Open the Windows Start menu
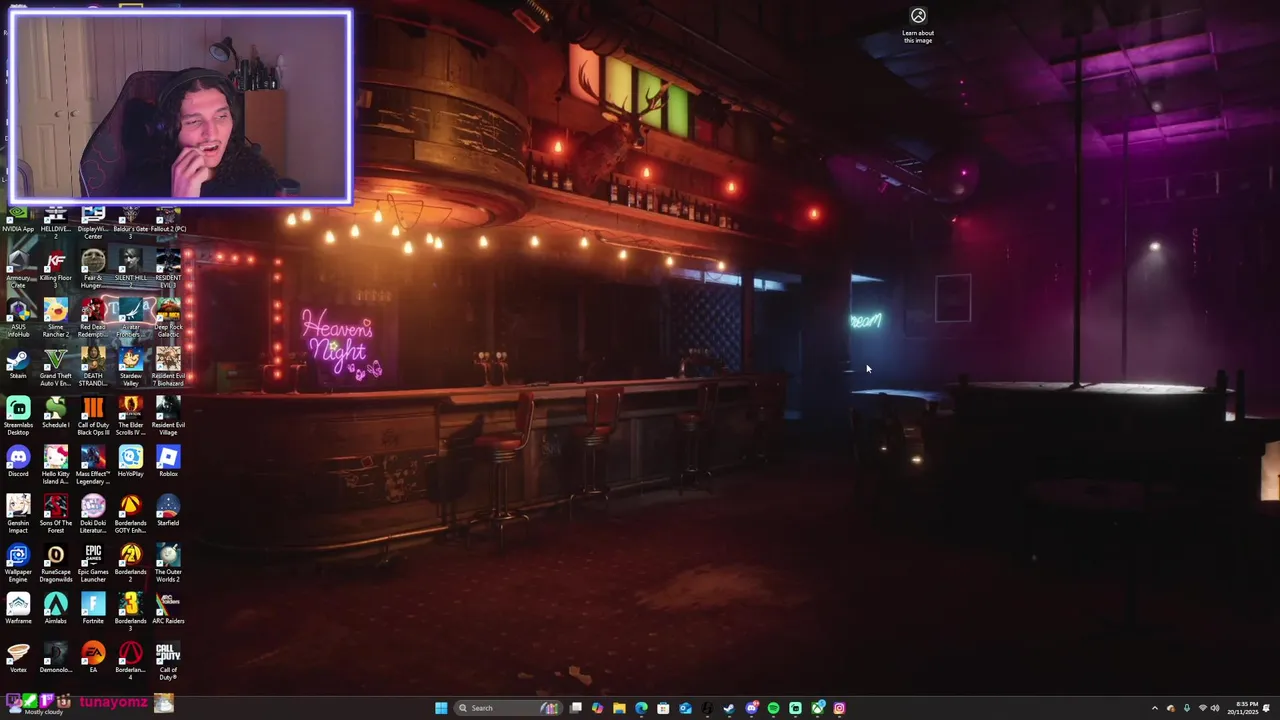1280x720 pixels. (x=441, y=708)
